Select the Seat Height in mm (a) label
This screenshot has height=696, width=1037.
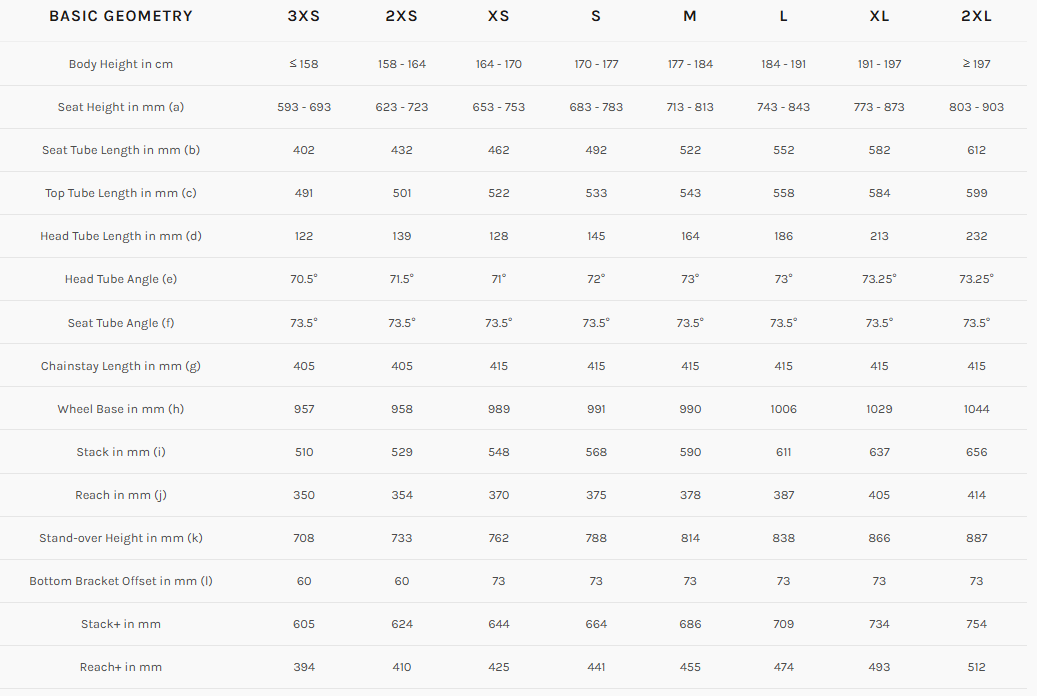(121, 107)
